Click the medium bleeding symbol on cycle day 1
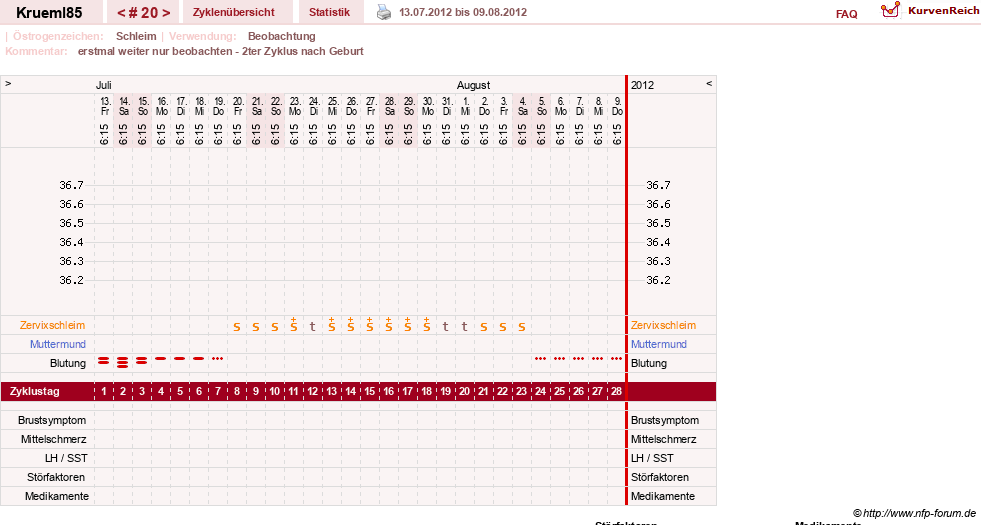Image resolution: width=981 pixels, height=525 pixels. [104, 360]
